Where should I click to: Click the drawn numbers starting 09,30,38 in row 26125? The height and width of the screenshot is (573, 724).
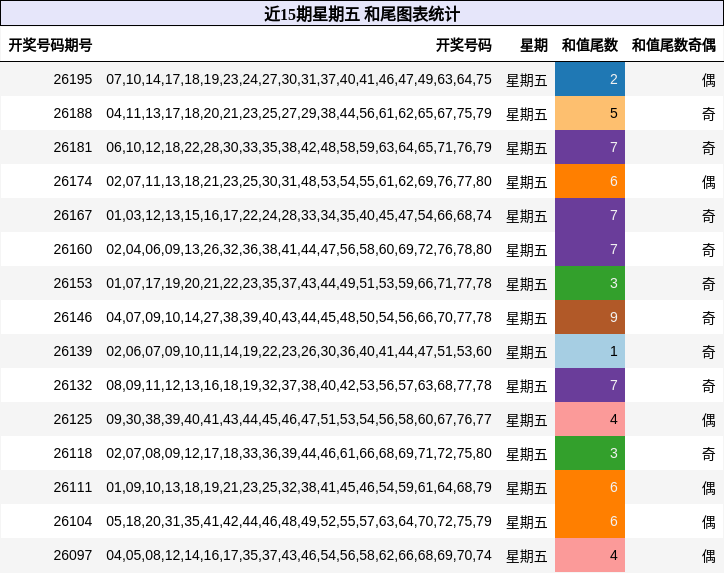(x=299, y=420)
